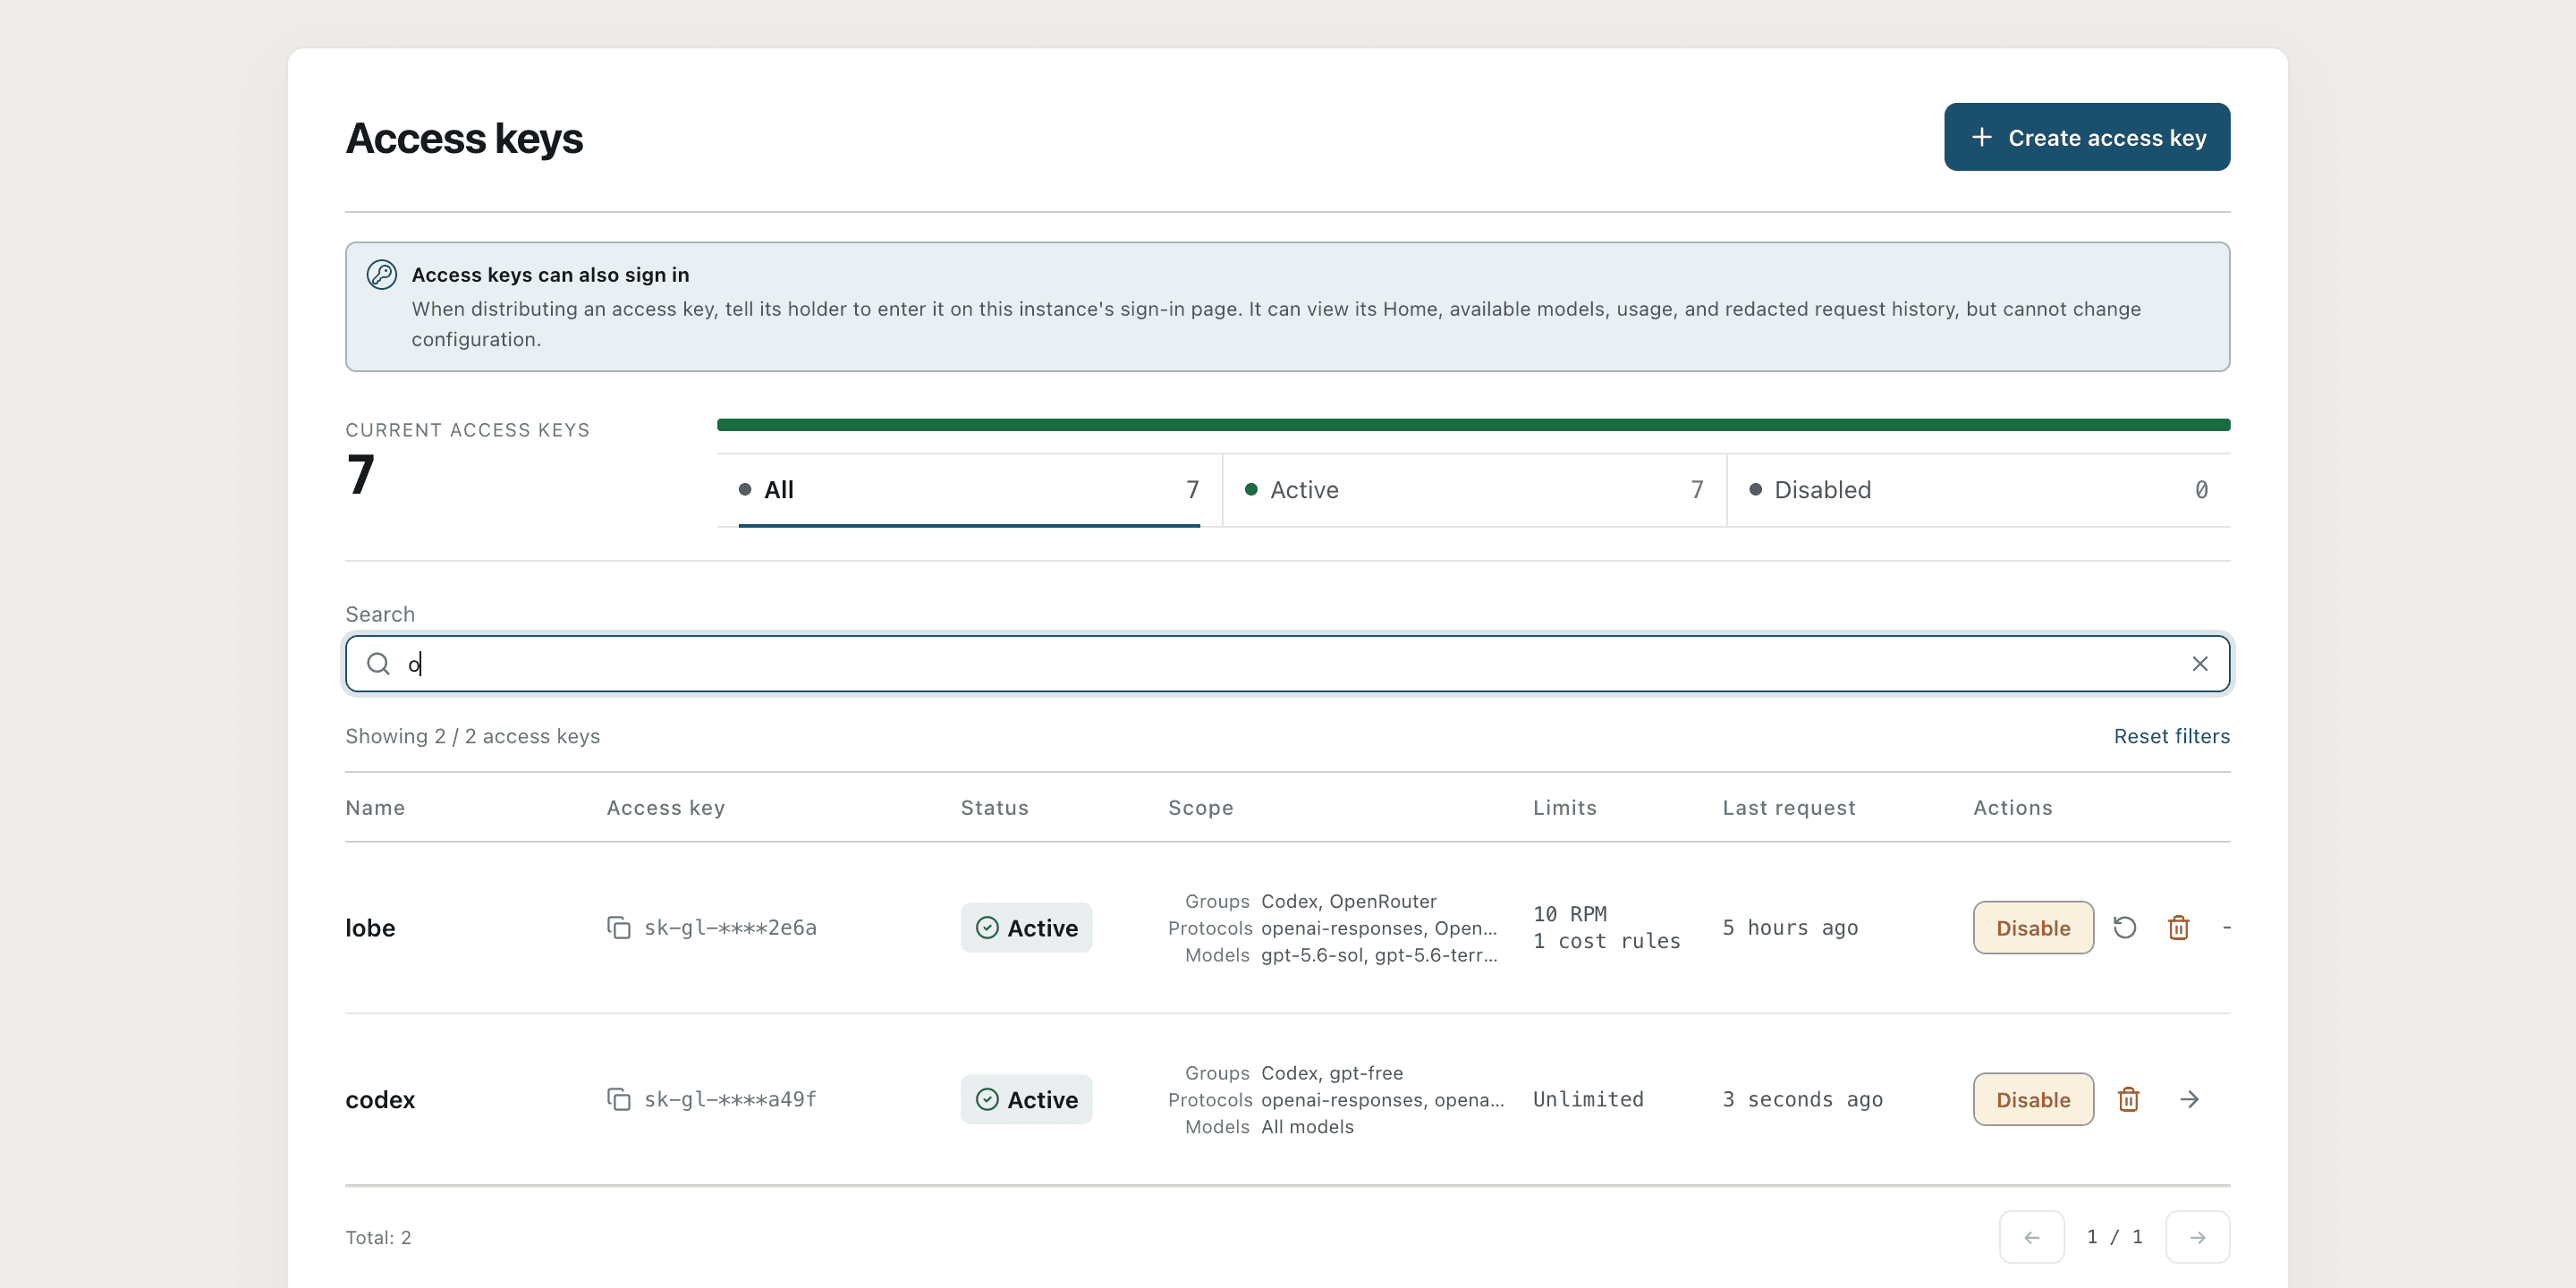2576x1288 pixels.
Task: Focus the access key search field
Action: coord(1287,664)
